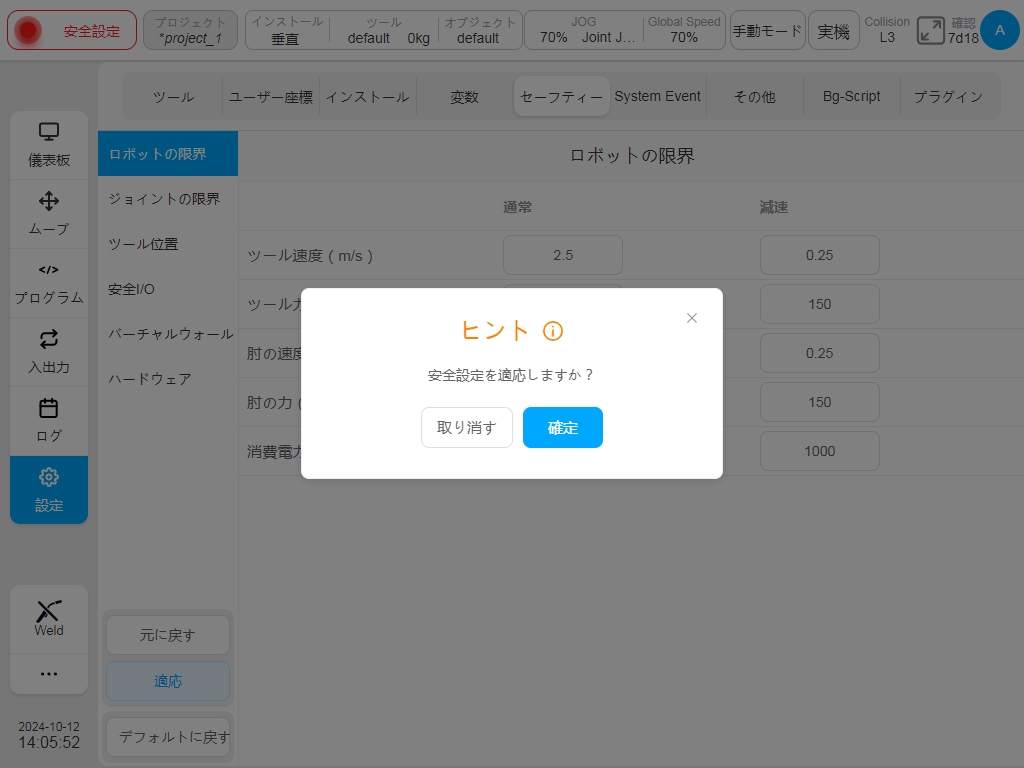
Task: Click the 通常 column header
Action: click(x=517, y=207)
